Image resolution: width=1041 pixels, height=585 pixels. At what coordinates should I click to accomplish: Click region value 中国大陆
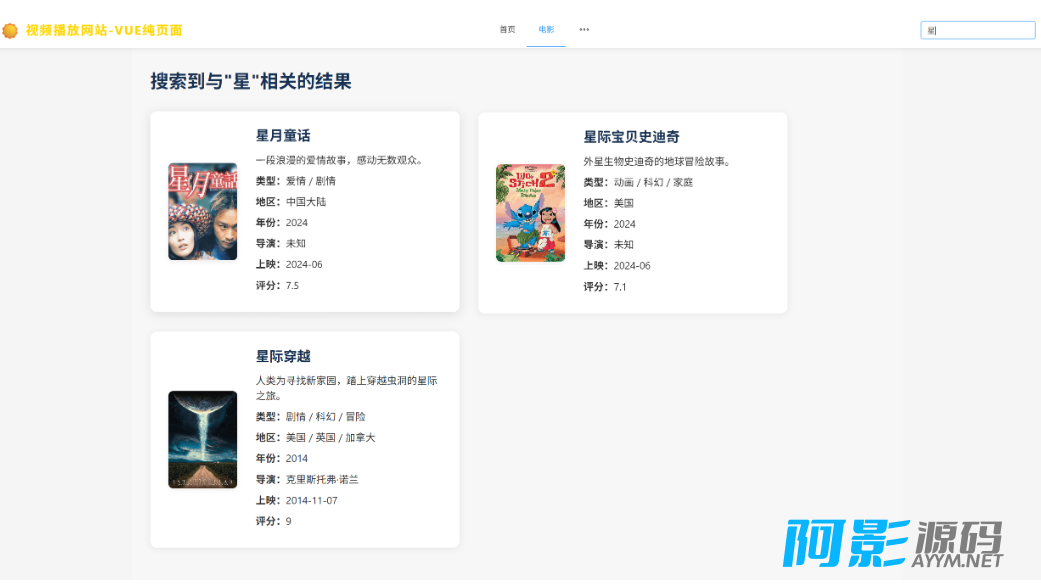tap(306, 201)
